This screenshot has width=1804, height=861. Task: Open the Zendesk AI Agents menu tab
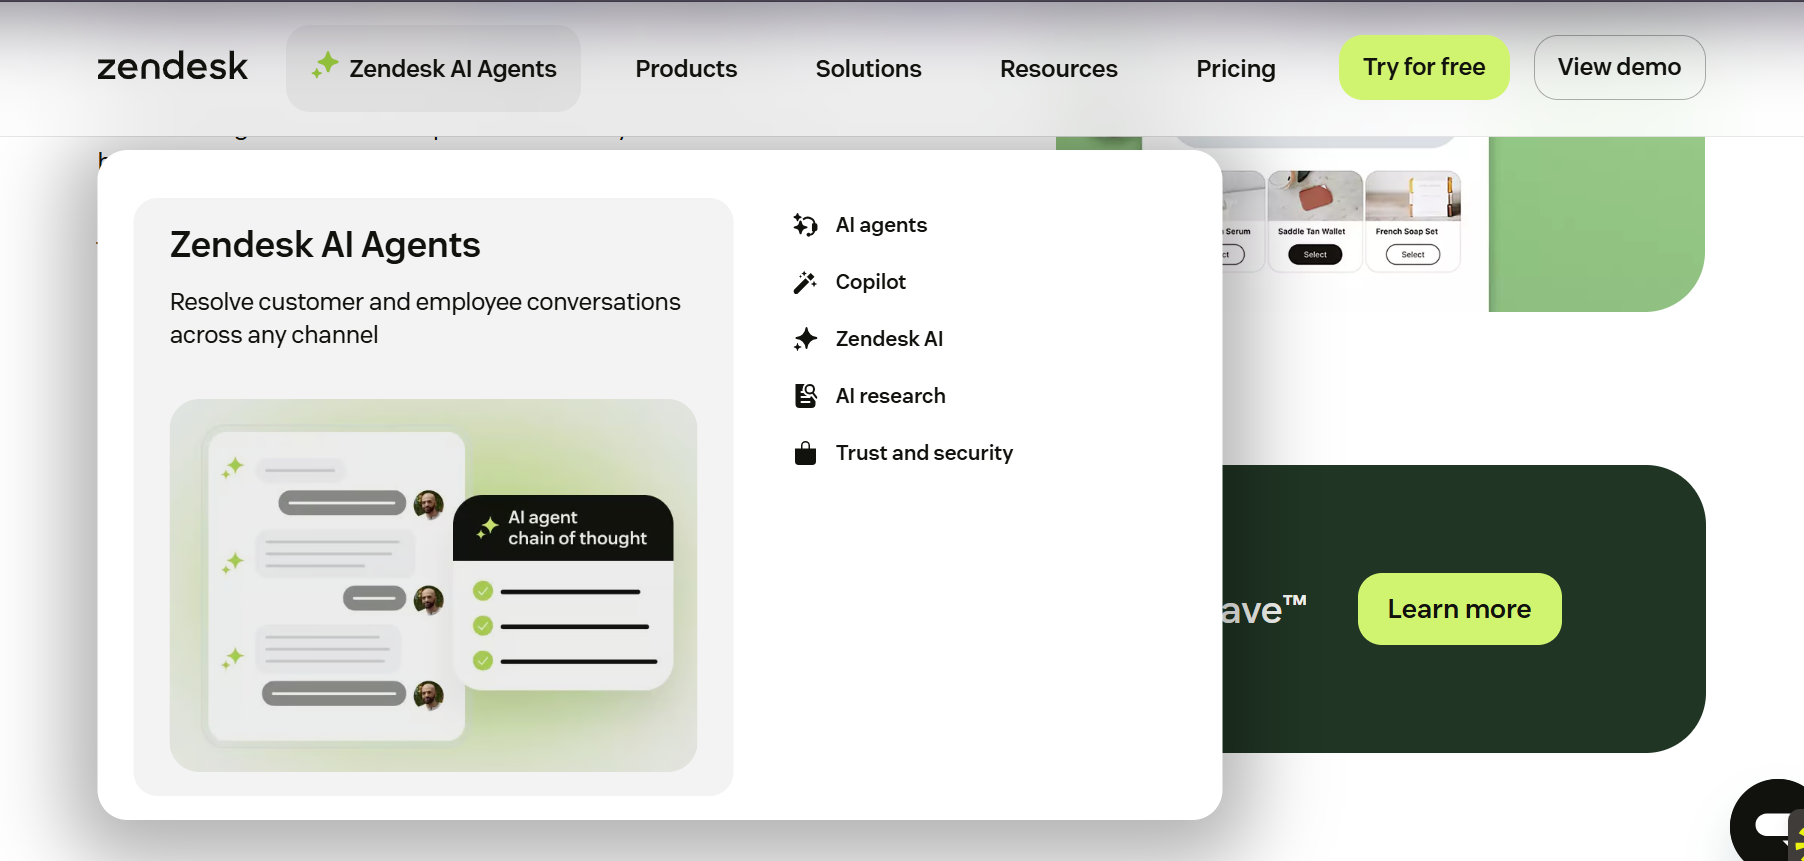pos(433,68)
